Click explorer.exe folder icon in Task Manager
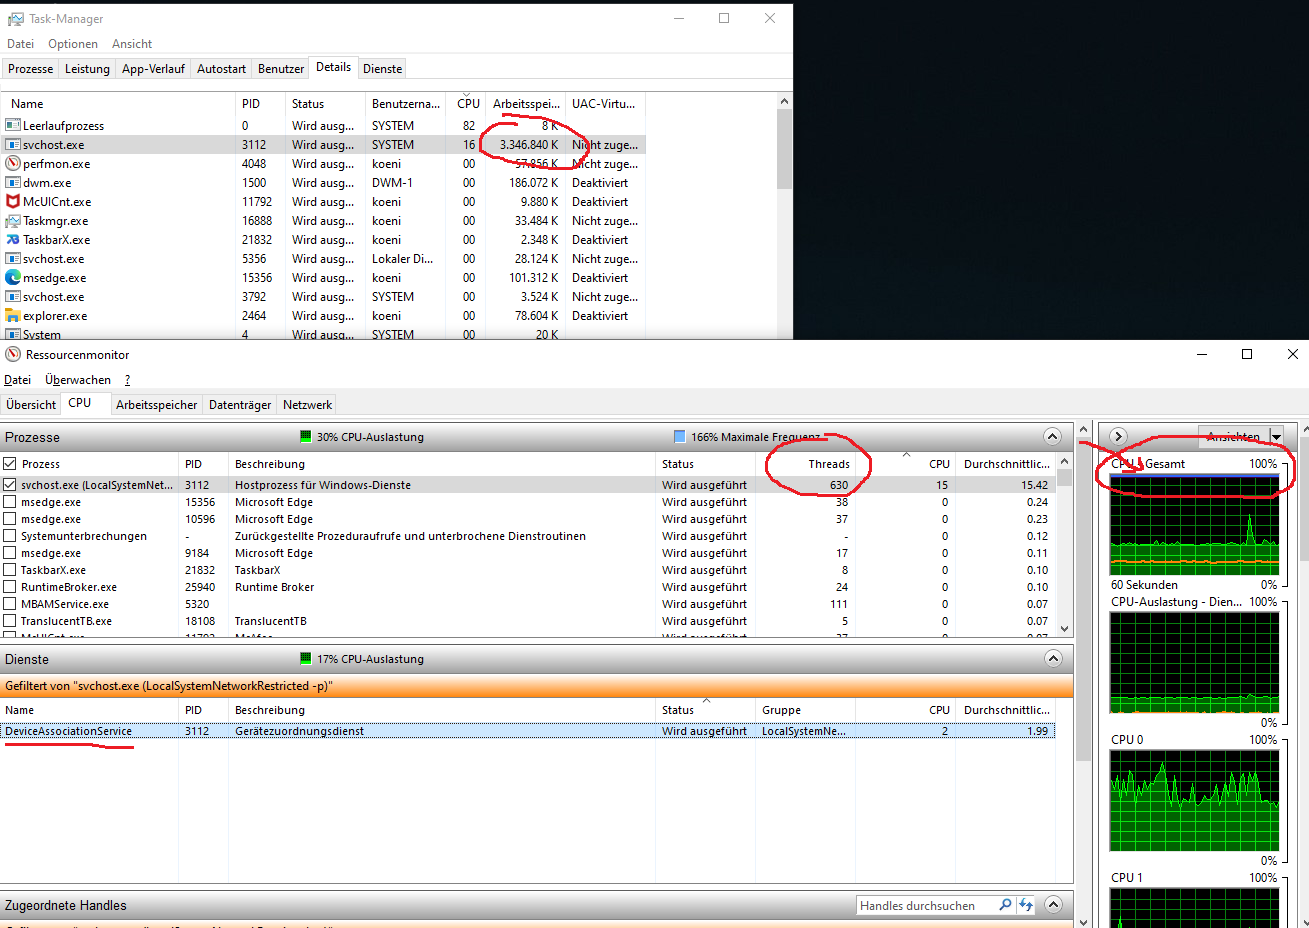 pos(13,316)
